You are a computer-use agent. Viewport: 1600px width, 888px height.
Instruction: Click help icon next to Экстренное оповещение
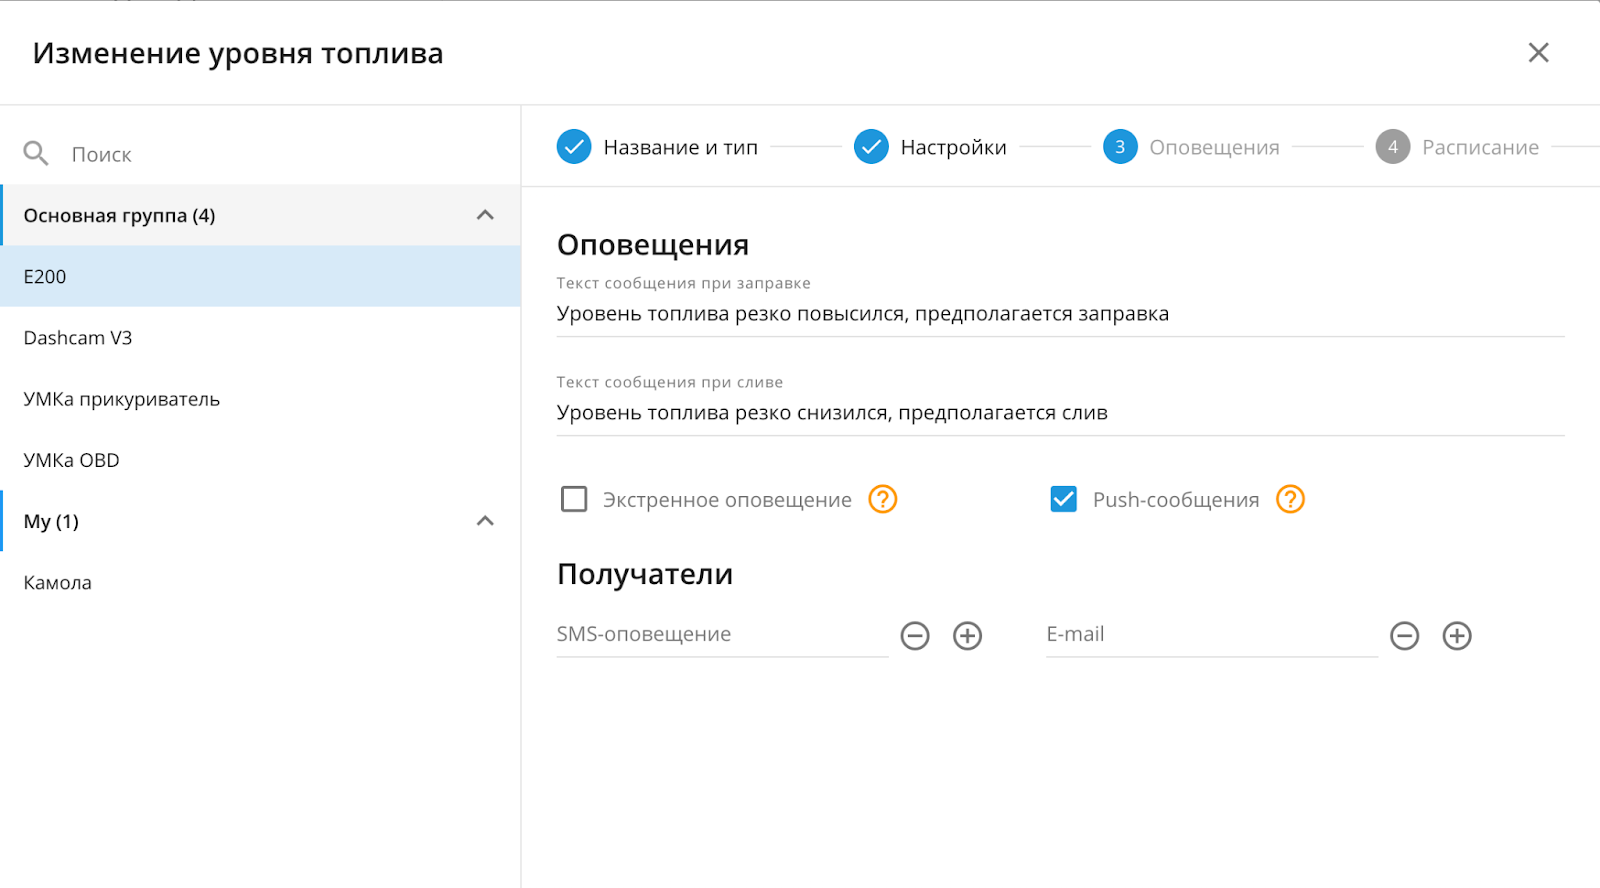tap(882, 499)
